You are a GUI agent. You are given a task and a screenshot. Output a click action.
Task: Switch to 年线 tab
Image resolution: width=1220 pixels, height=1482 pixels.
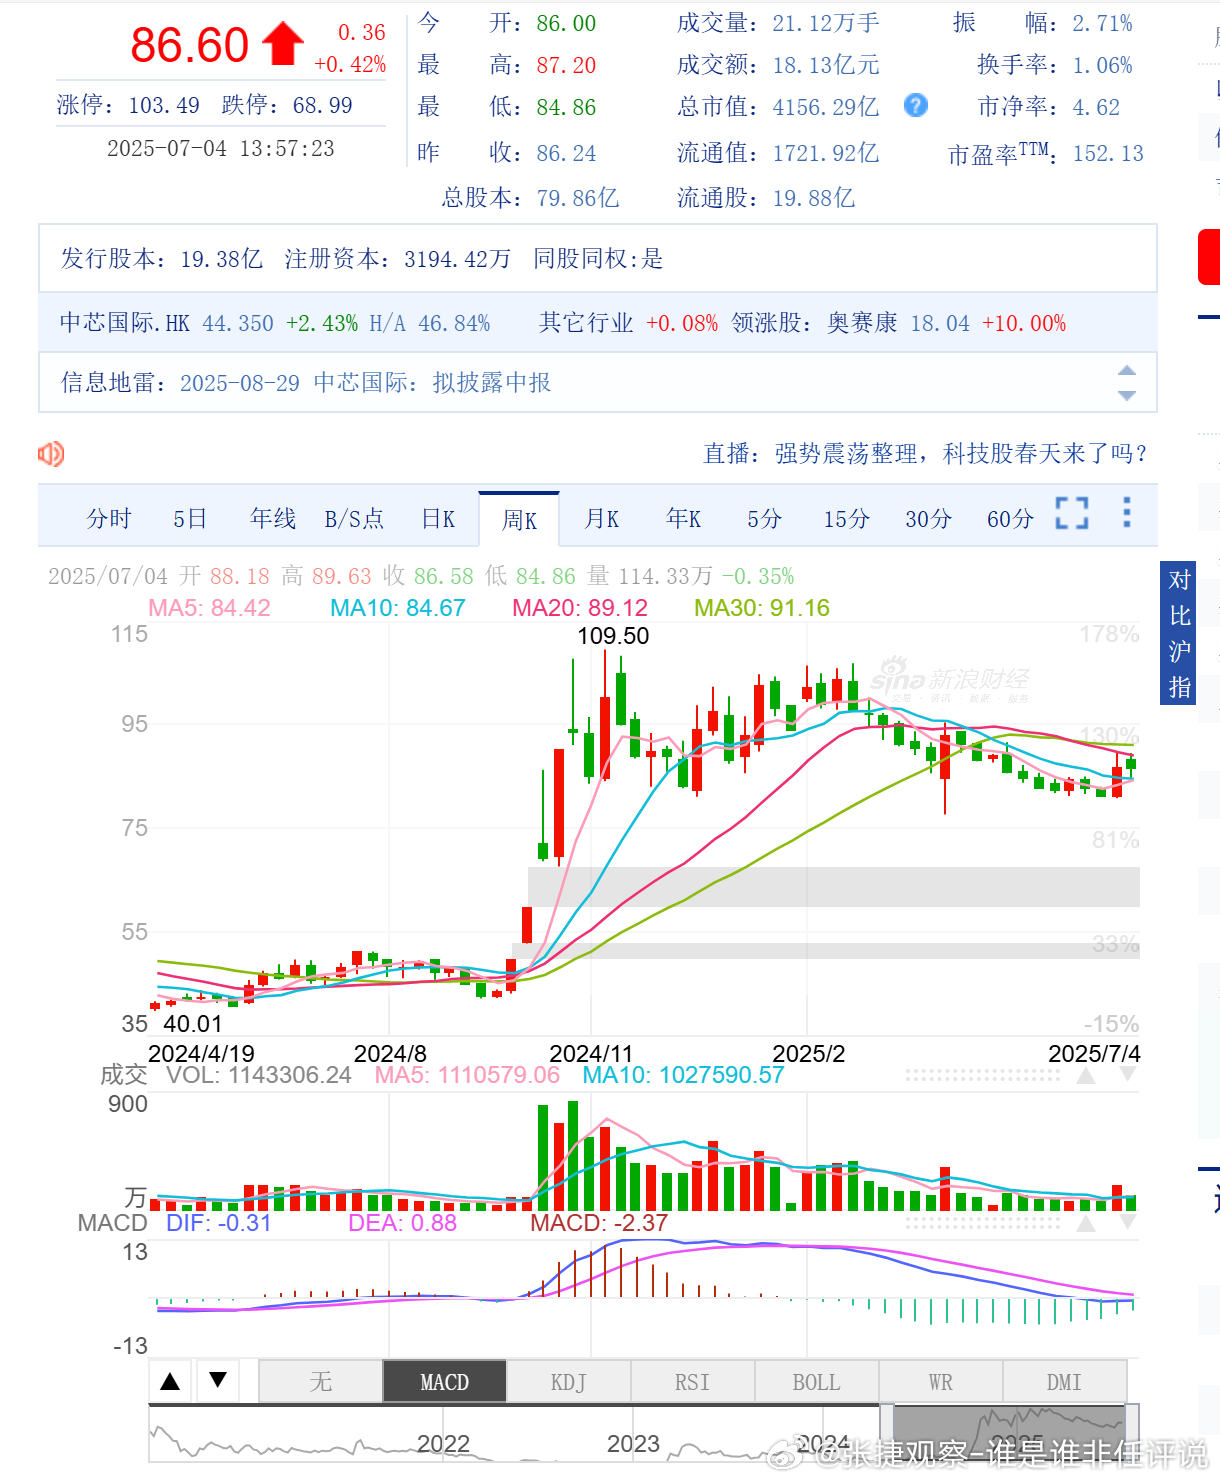273,519
